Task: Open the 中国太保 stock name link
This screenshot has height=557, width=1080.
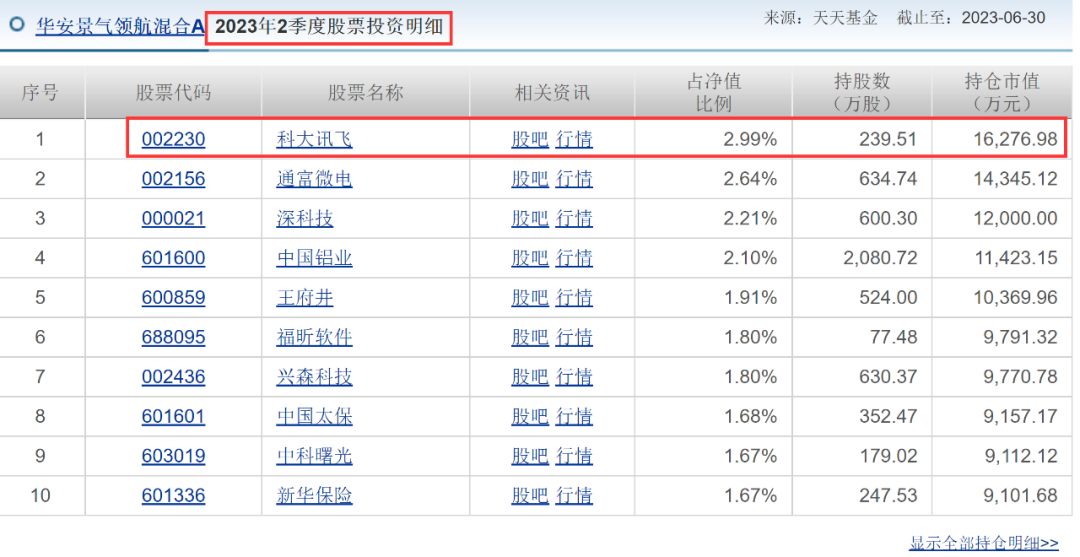Action: point(314,417)
